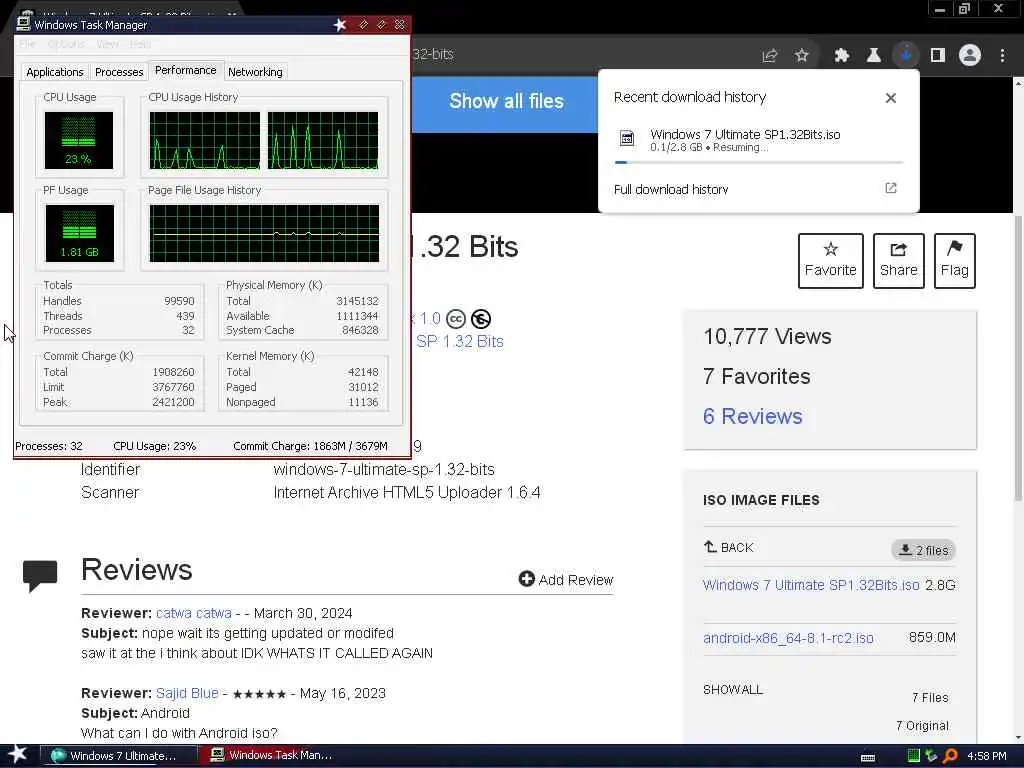Click the 10,777 Views text
This screenshot has width=1024, height=768.
pos(767,336)
